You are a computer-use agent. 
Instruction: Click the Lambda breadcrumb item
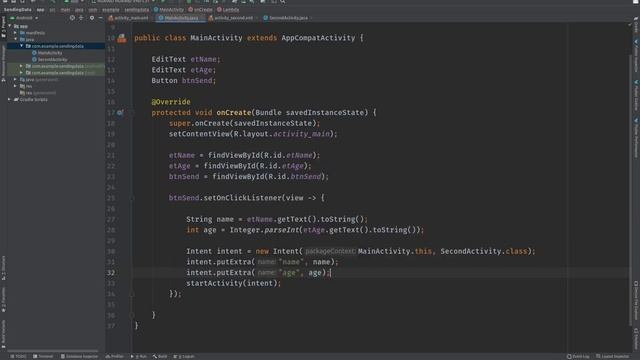(229, 9)
